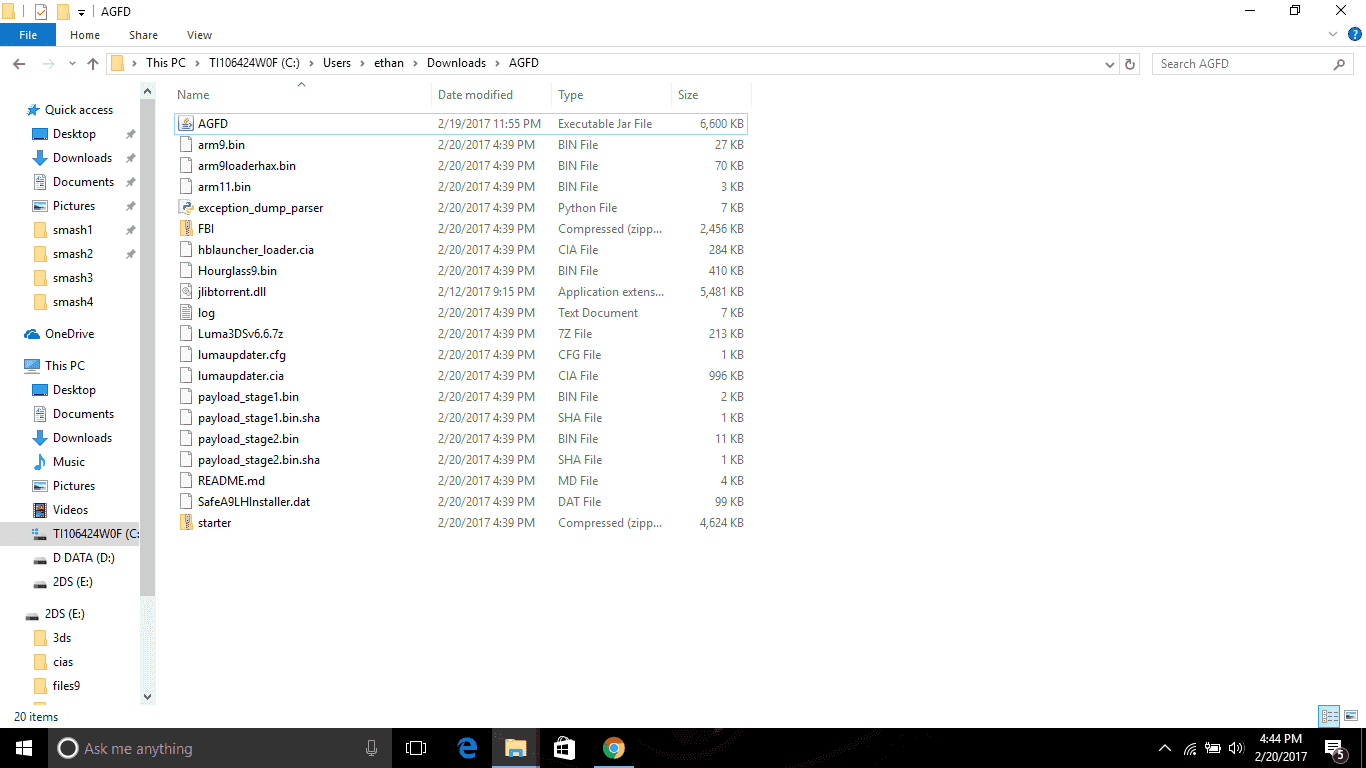Open recent locations dropdown arrow

72,64
